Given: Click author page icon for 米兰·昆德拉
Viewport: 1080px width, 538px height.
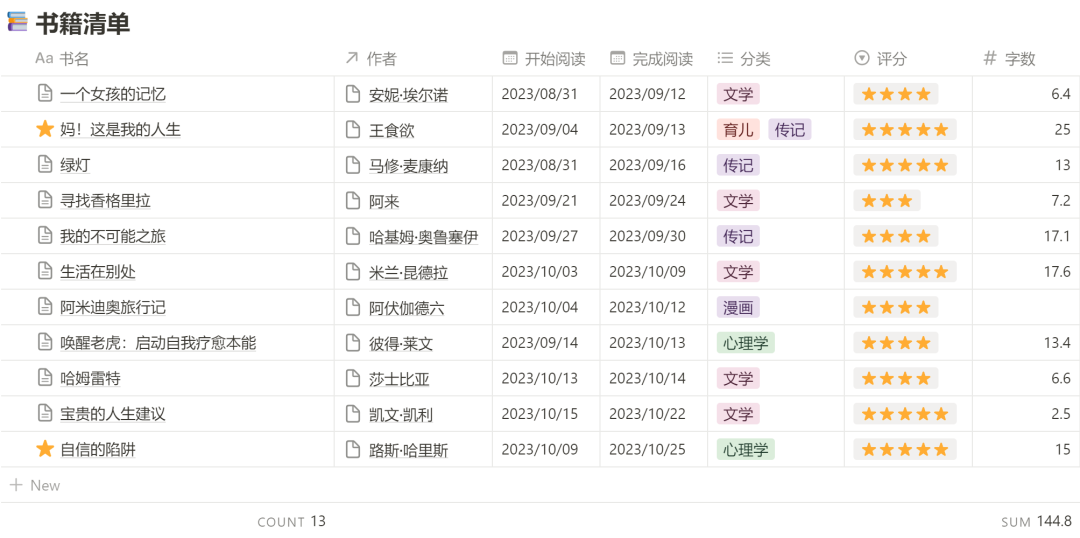Looking at the screenshot, I should (x=353, y=272).
